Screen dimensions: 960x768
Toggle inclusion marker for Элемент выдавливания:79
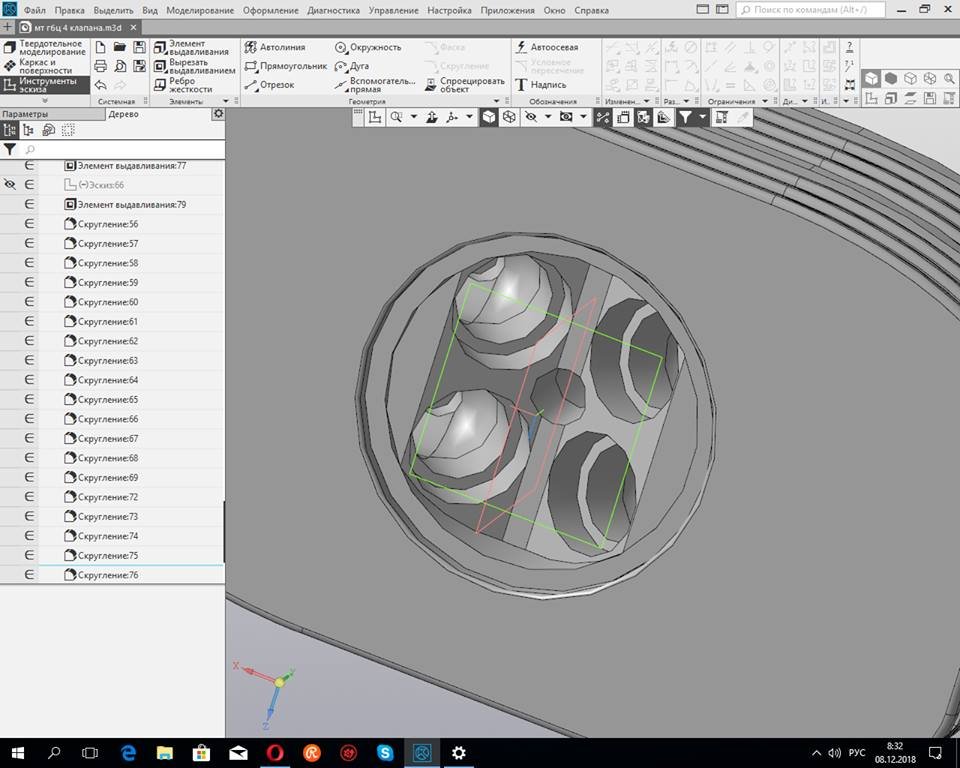[29, 205]
